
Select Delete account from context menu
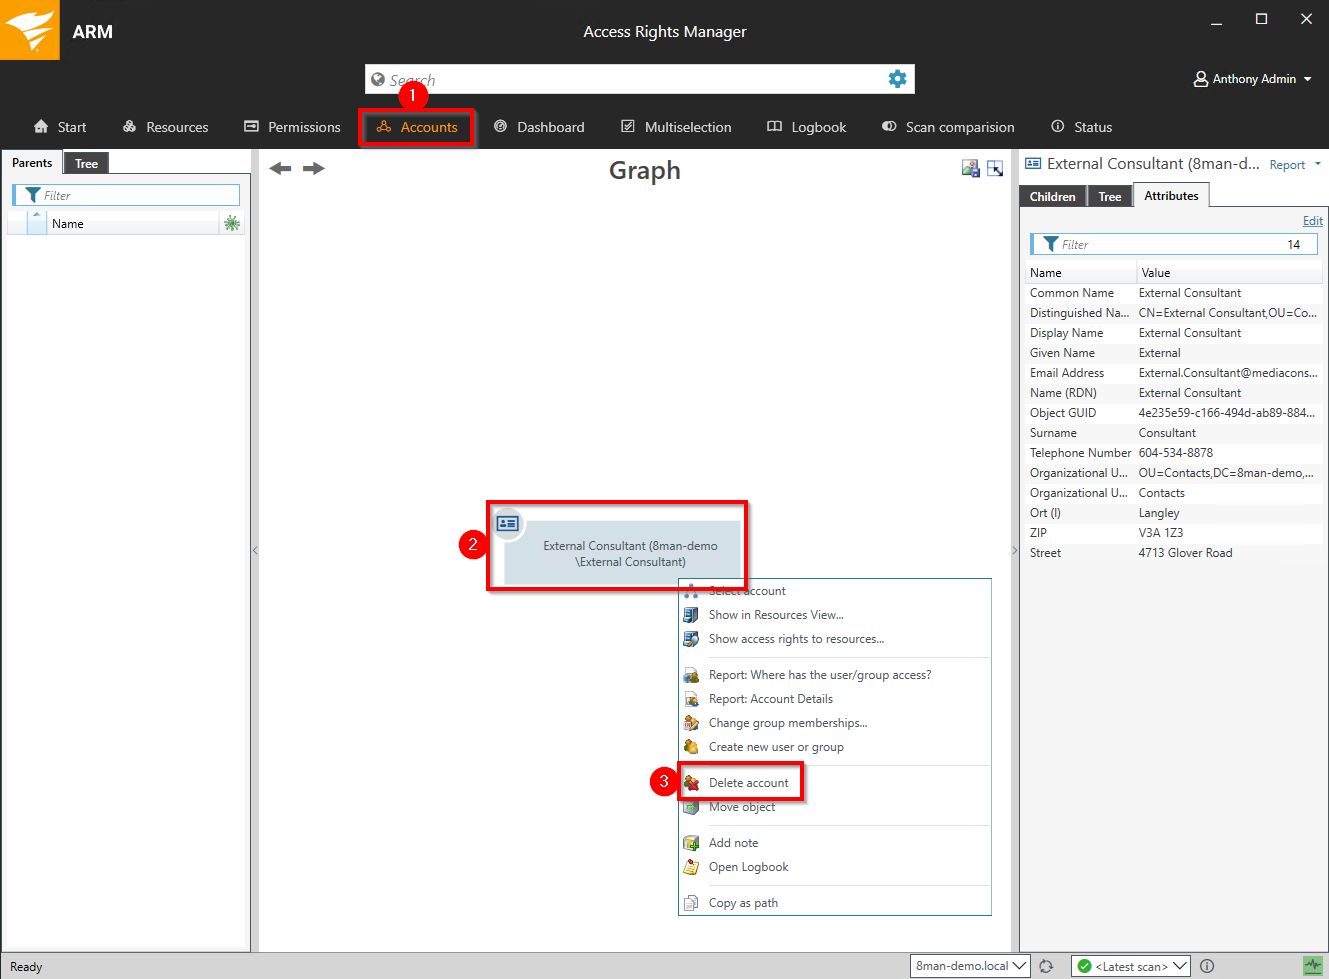(748, 783)
